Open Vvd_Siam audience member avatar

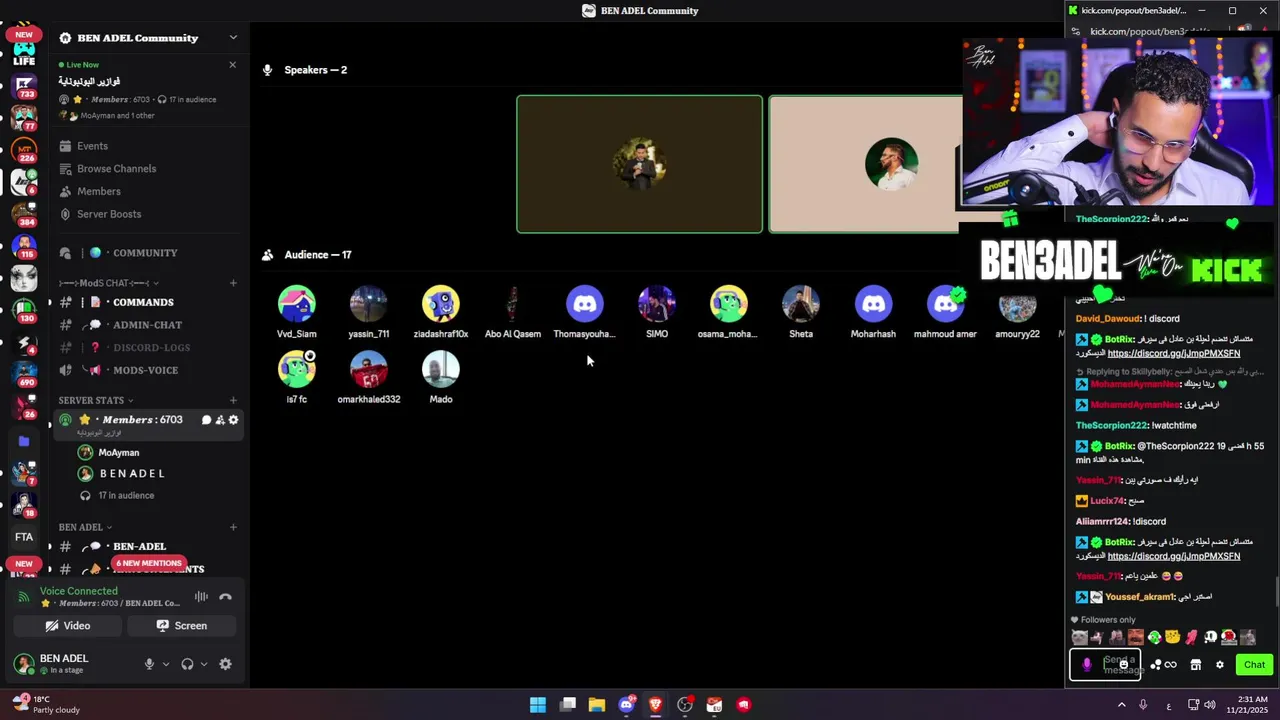pos(297,304)
